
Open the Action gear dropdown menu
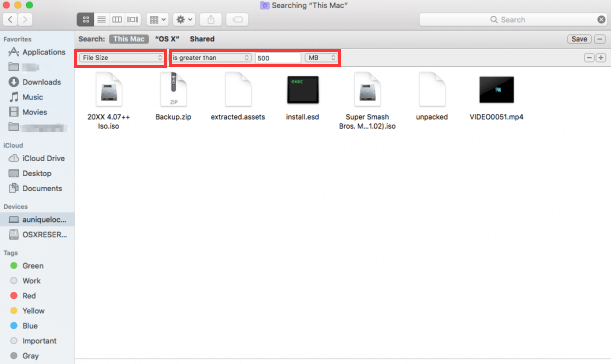coord(184,19)
